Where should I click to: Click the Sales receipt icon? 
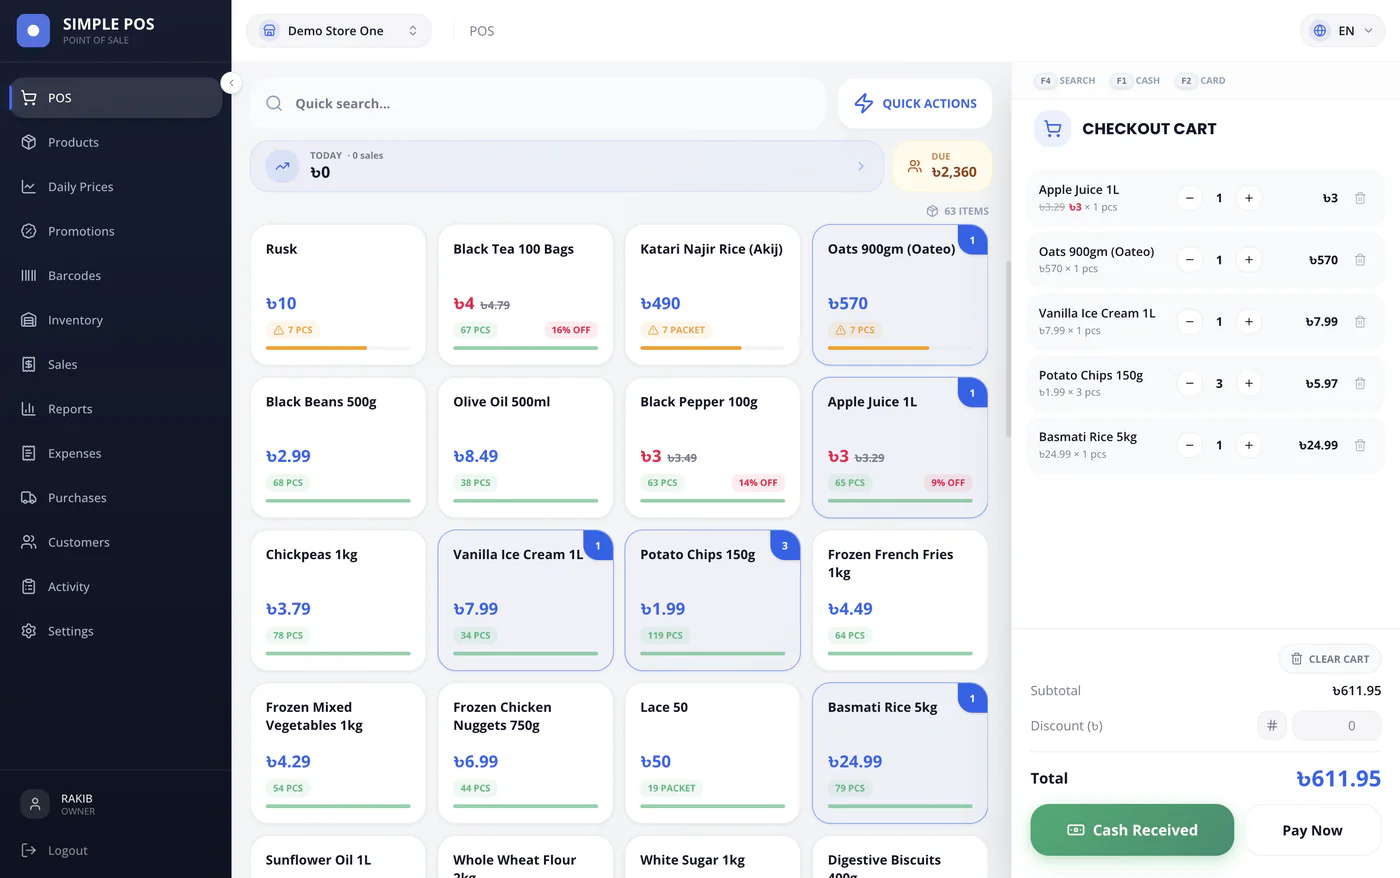coord(29,365)
